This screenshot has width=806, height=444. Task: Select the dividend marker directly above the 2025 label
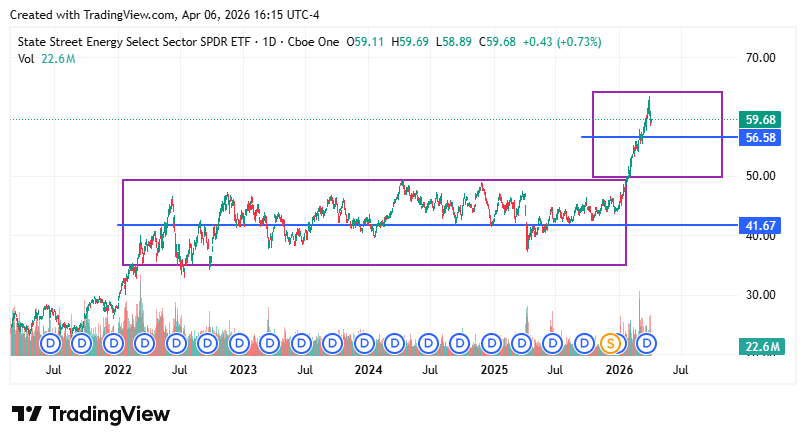click(x=491, y=343)
